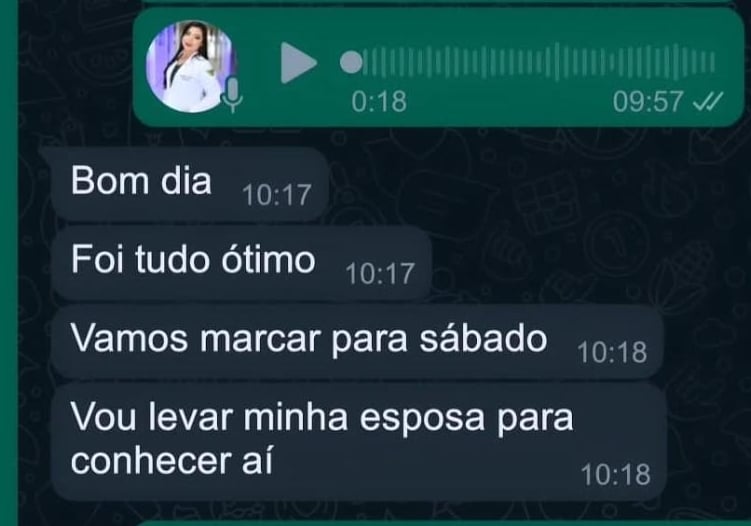Image resolution: width=751 pixels, height=526 pixels.
Task: Select the "Bom dia" message bubble
Action: coord(190,184)
